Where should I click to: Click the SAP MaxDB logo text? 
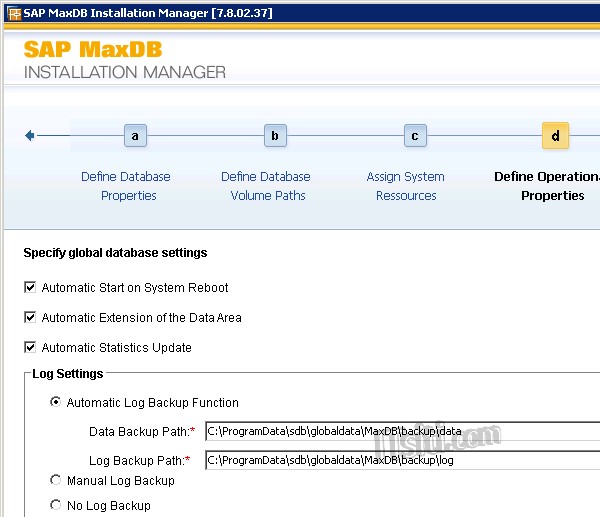93,49
